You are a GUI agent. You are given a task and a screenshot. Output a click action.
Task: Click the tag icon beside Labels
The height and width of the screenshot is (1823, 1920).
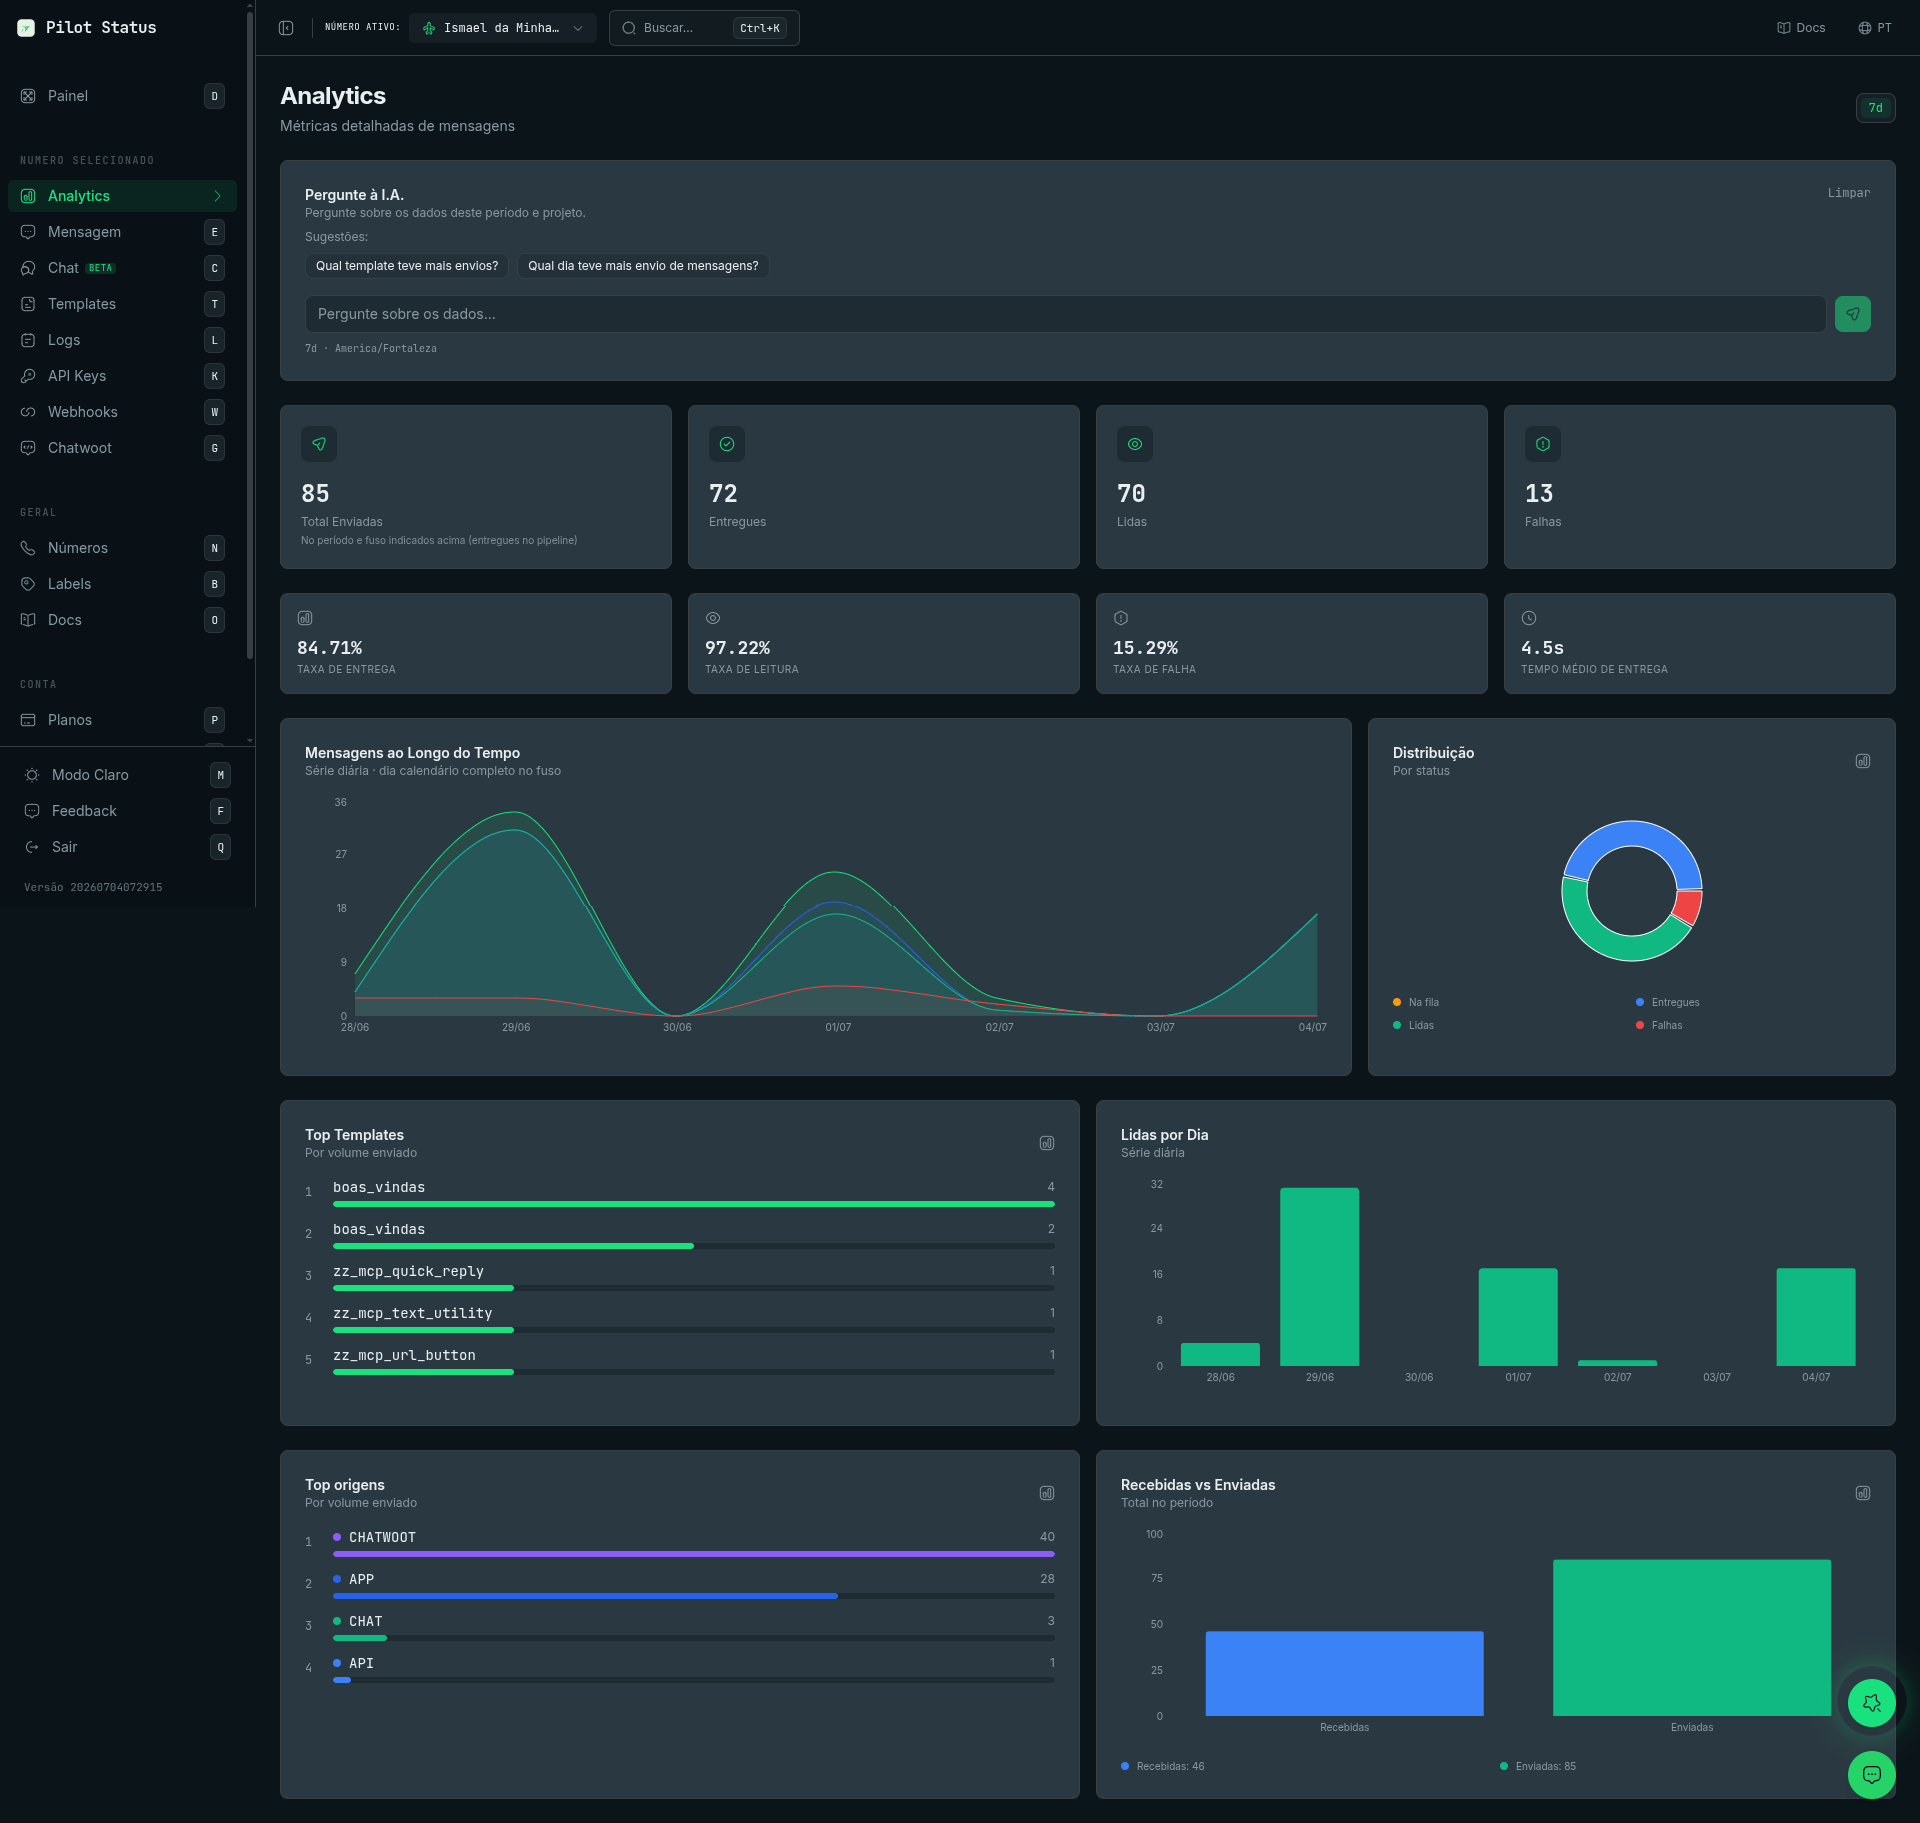coord(28,584)
